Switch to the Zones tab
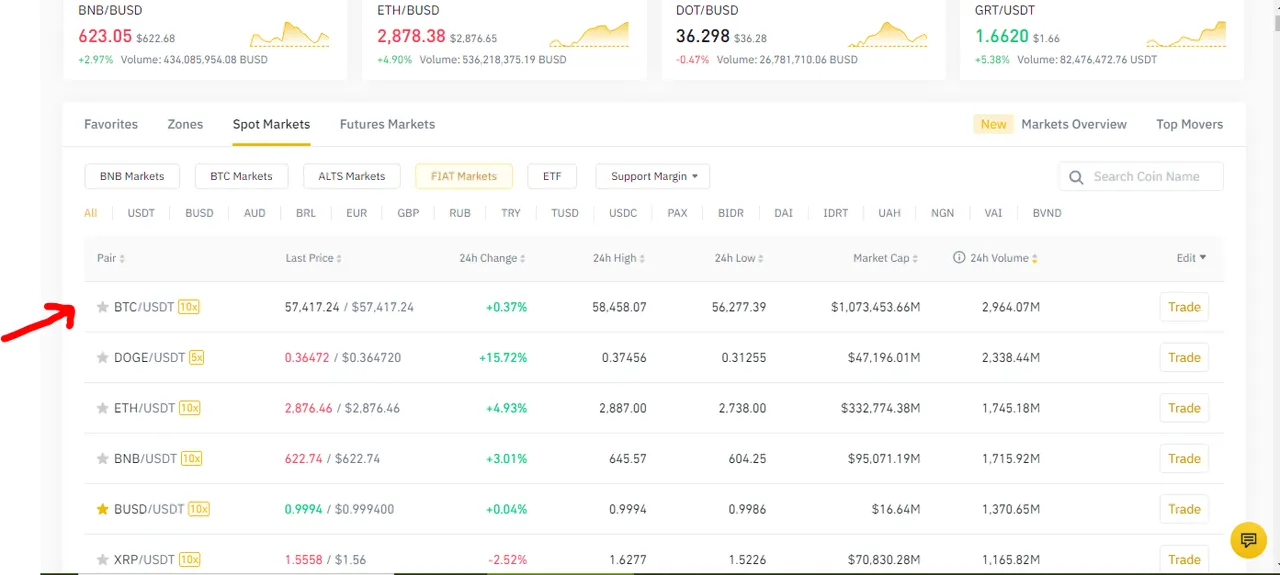Screen dimensions: 1280x575 point(185,124)
